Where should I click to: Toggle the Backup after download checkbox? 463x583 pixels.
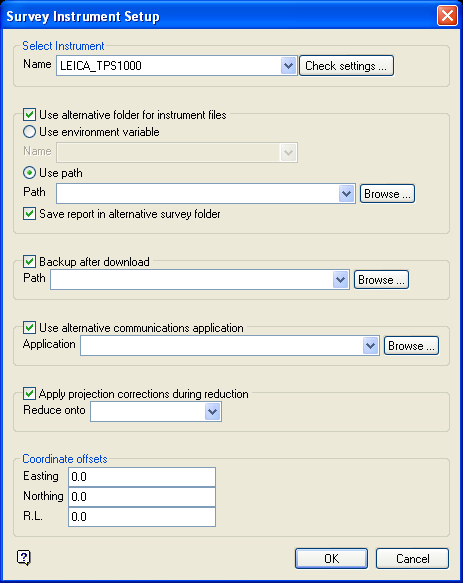[29, 261]
